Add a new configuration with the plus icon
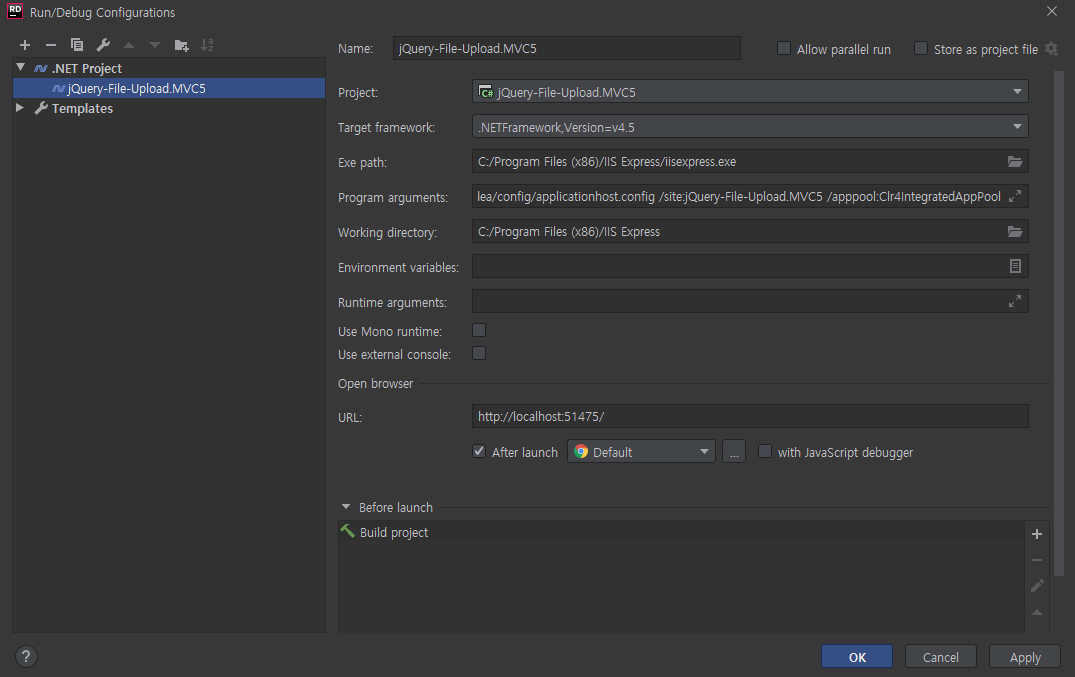 click(x=25, y=45)
